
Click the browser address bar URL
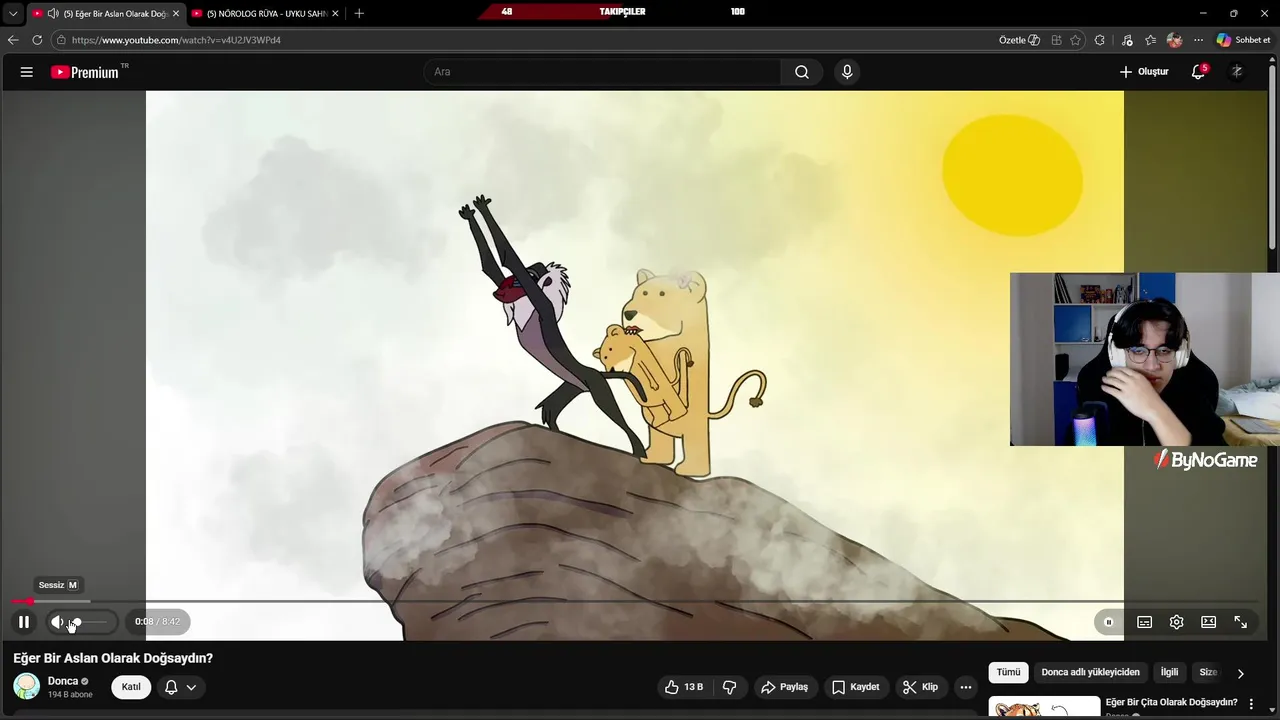(176, 40)
